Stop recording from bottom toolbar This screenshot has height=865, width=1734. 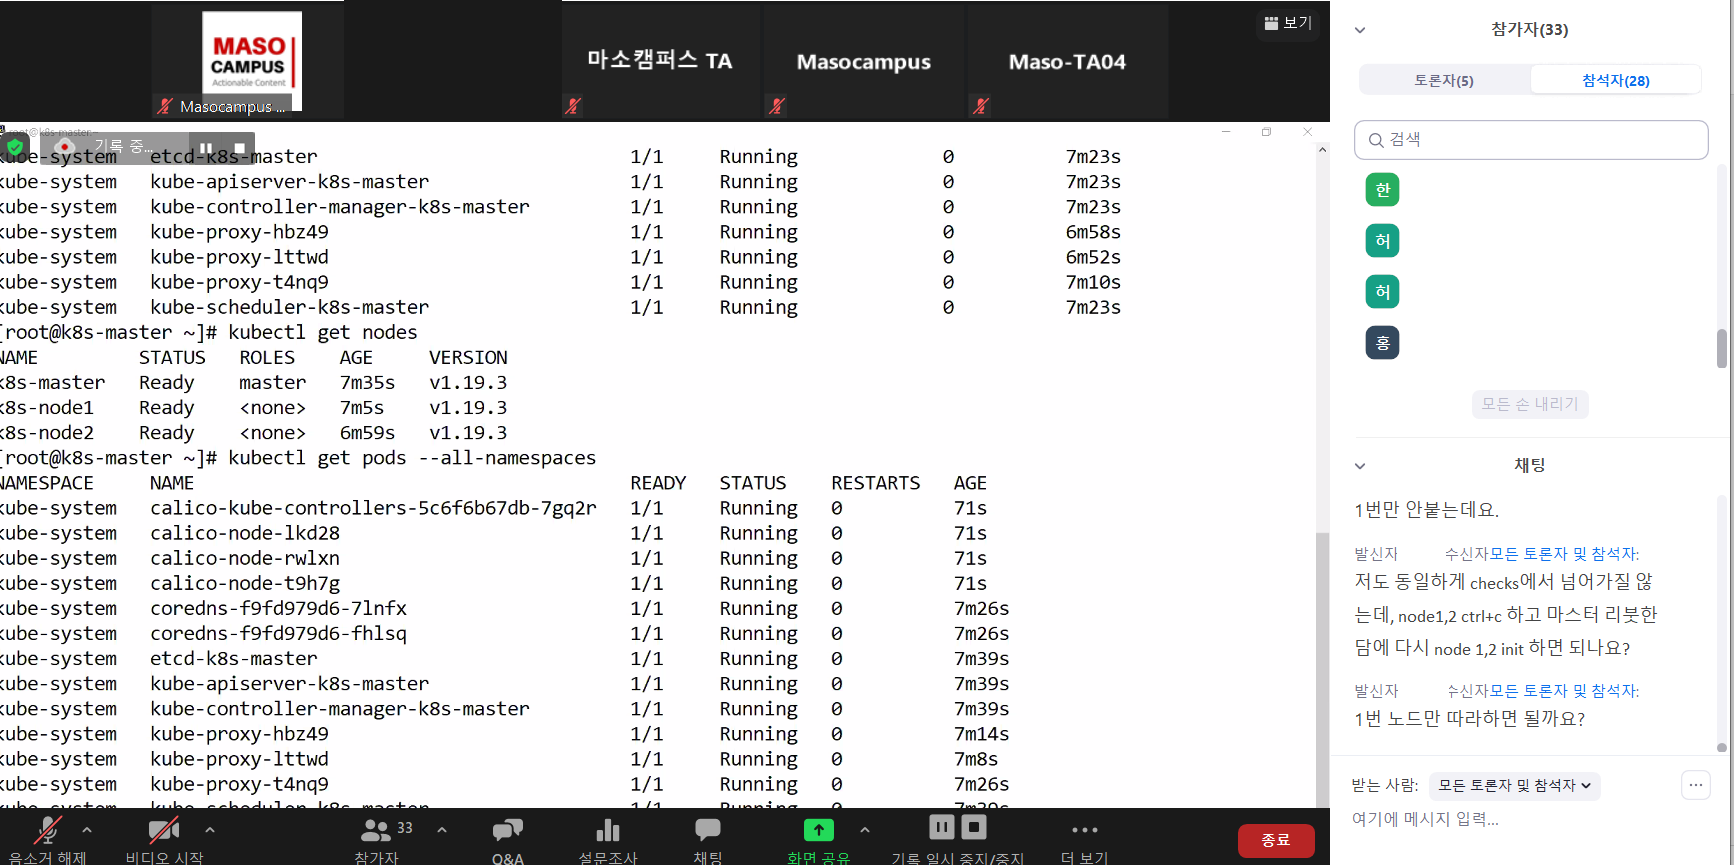(x=974, y=827)
